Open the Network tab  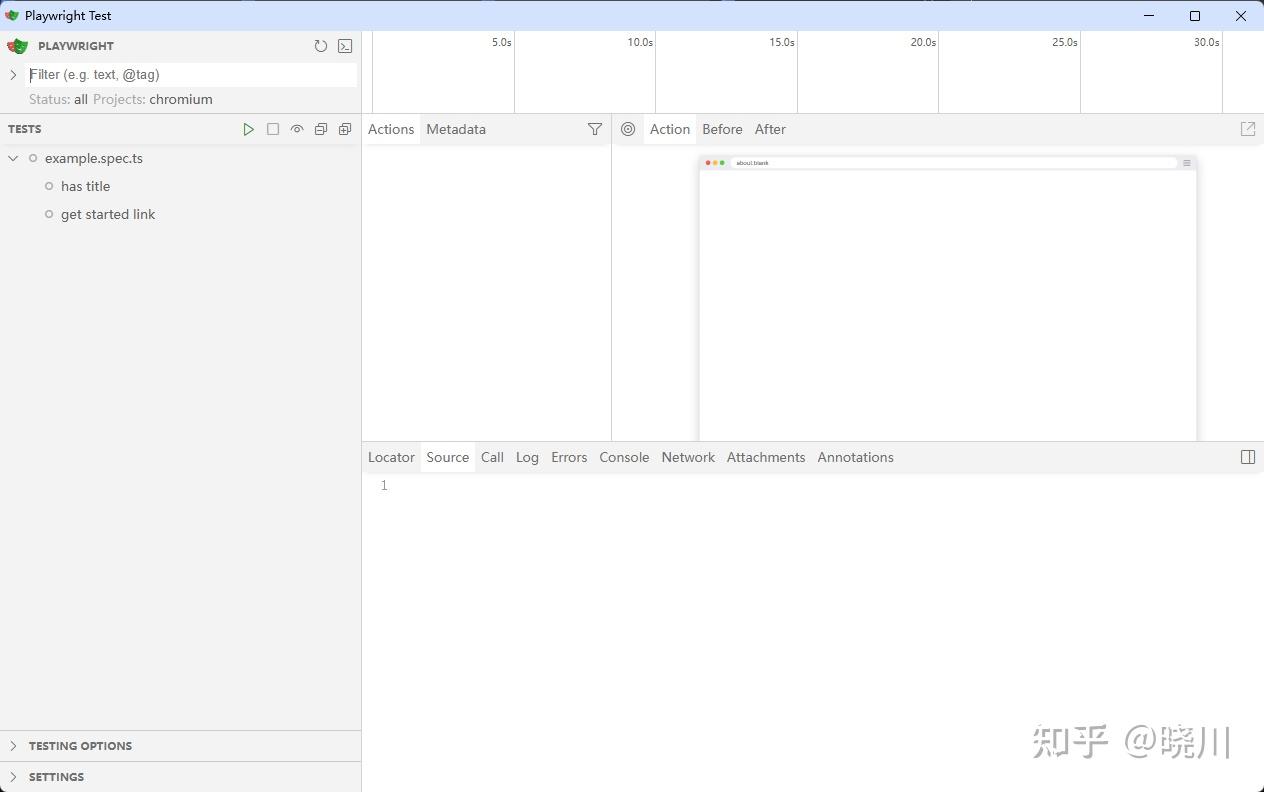point(688,457)
